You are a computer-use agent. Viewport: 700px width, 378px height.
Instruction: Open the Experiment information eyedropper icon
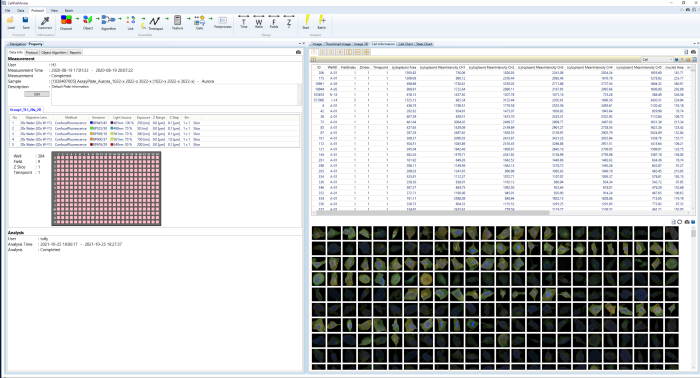pos(45,21)
